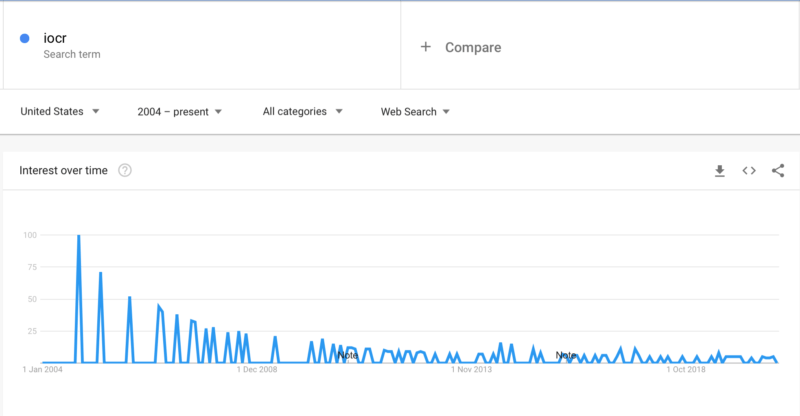This screenshot has width=800, height=416.
Task: Click the 1 Dec 2008 axis label
Action: click(x=257, y=369)
